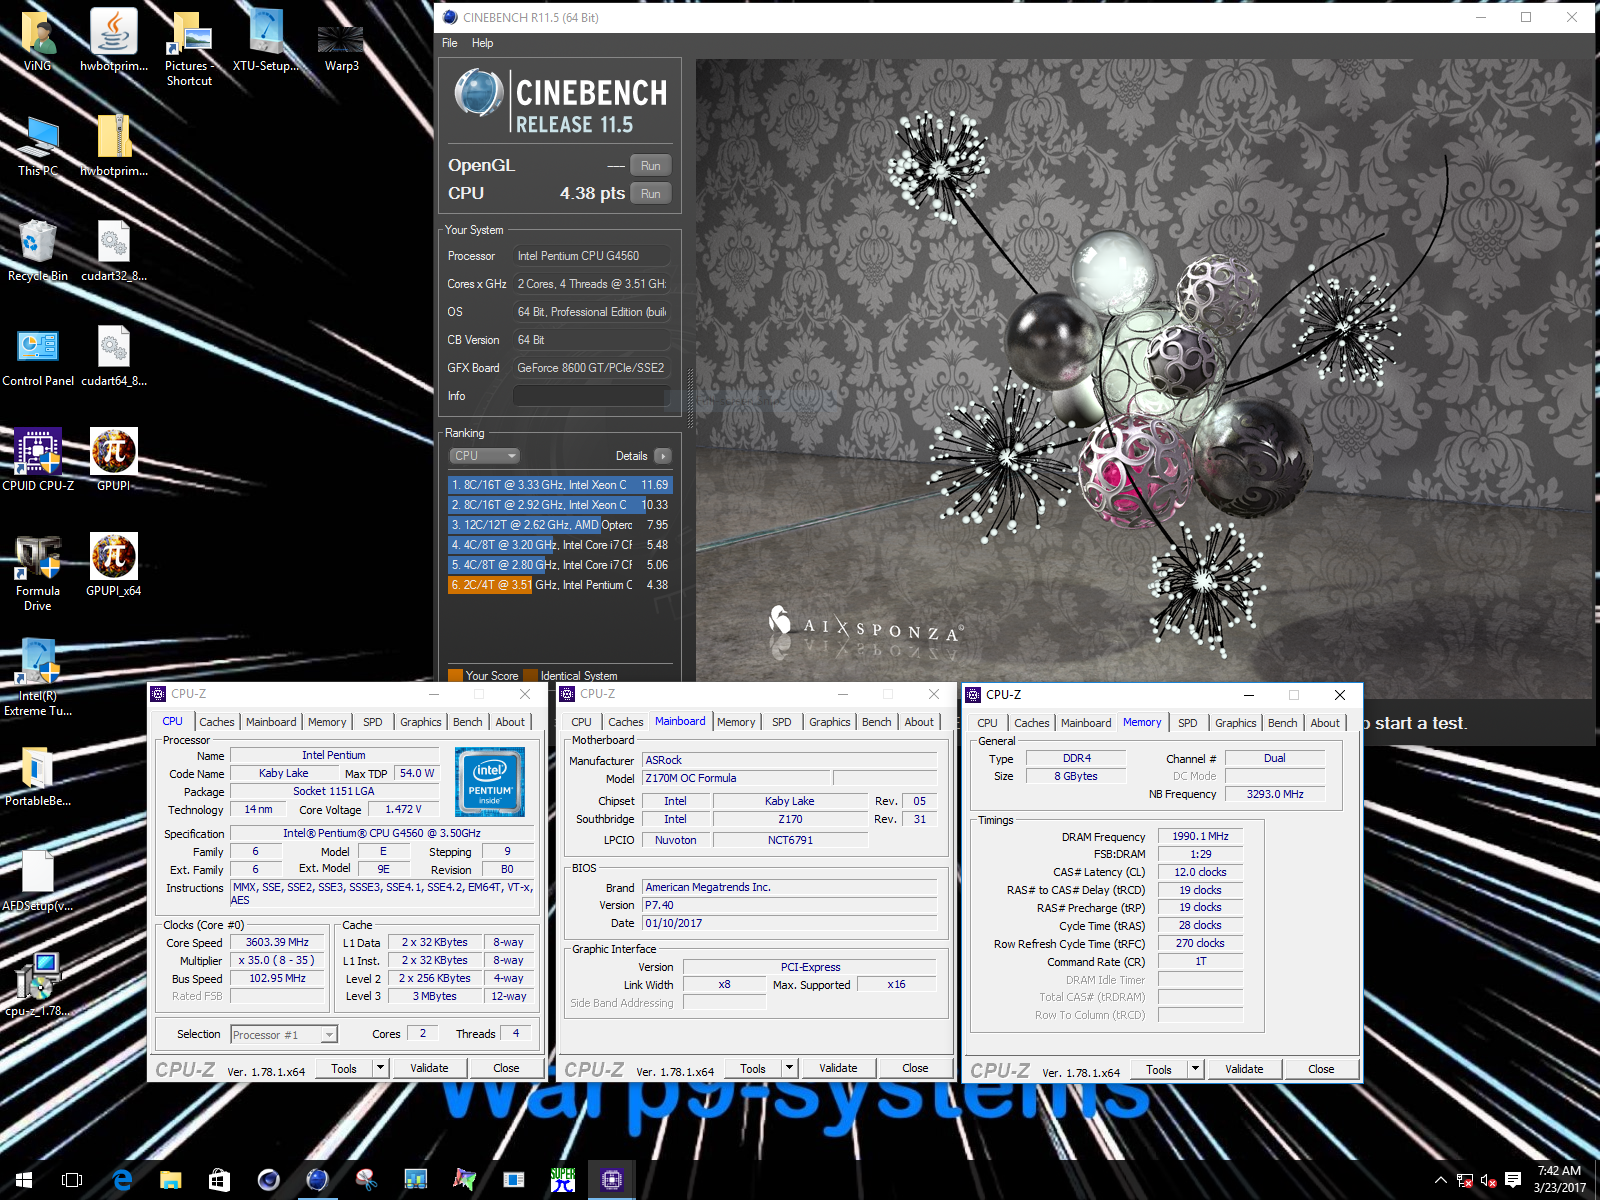Open the cpu-z_1.78 installer icon

[38, 986]
